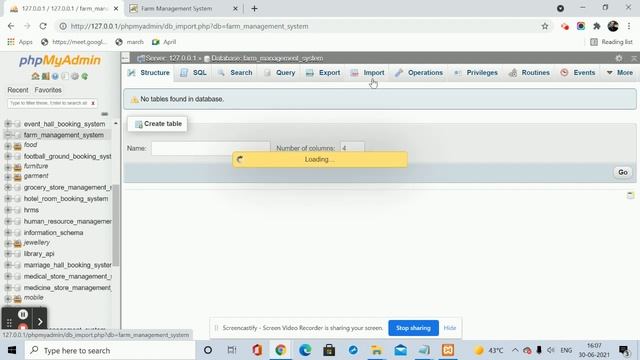Screen dimensions: 640x360
Task: Click the log out icon beside home
Action: coord(45,76)
